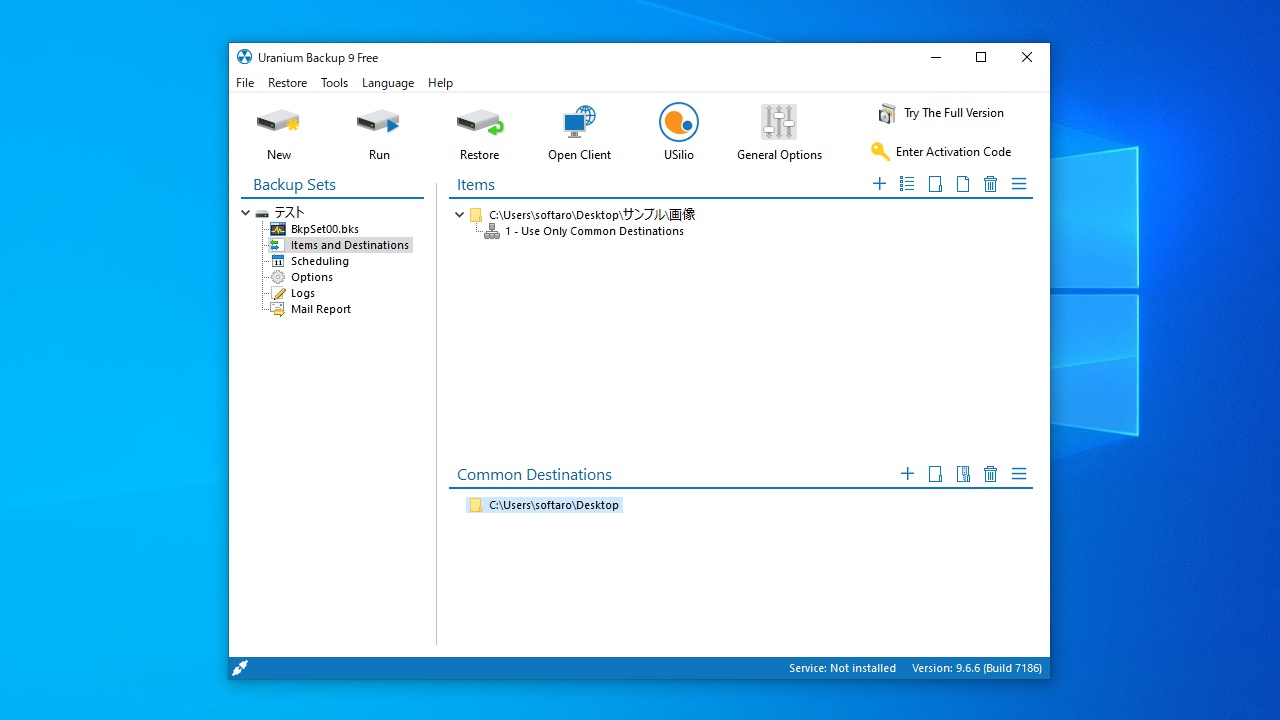The height and width of the screenshot is (720, 1280).
Task: Open the Restore toolbar icon
Action: tap(480, 122)
